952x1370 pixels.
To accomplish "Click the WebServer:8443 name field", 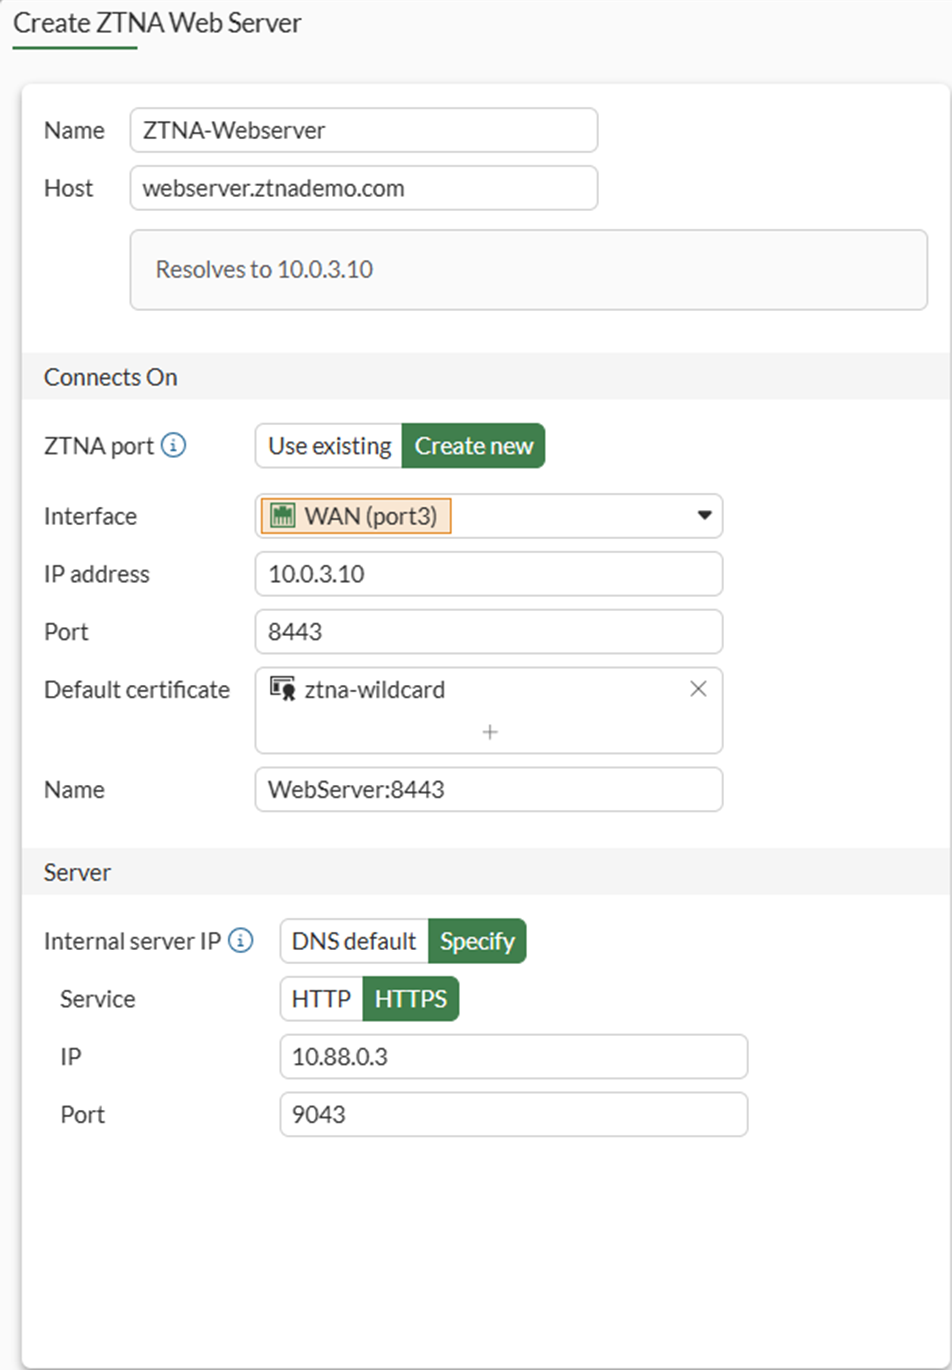I will pos(488,789).
